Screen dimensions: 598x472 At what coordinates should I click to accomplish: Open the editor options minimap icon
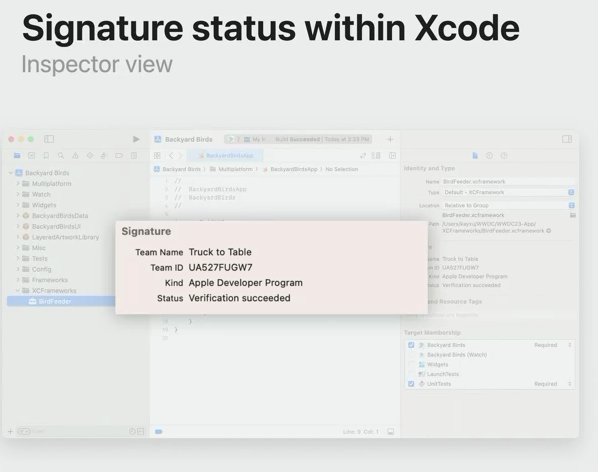click(x=376, y=156)
